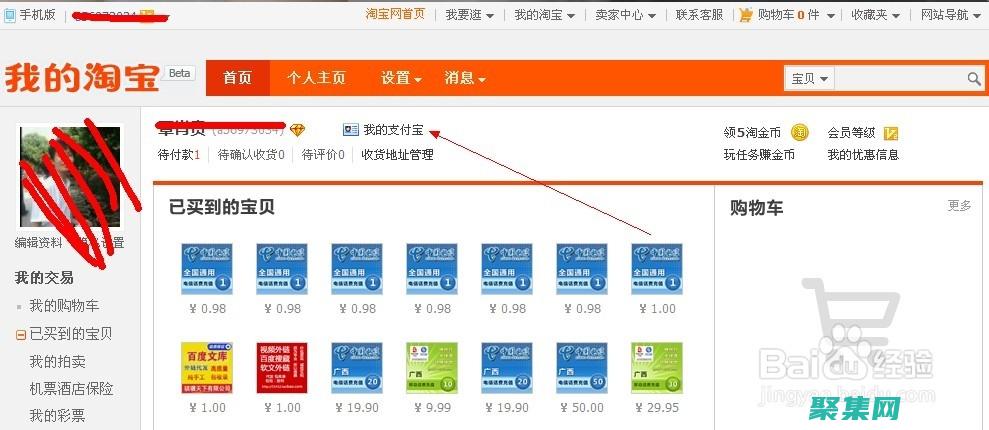Viewport: 989px width, 430px height.
Task: Click the search magnifier icon
Action: pyautogui.click(x=974, y=79)
